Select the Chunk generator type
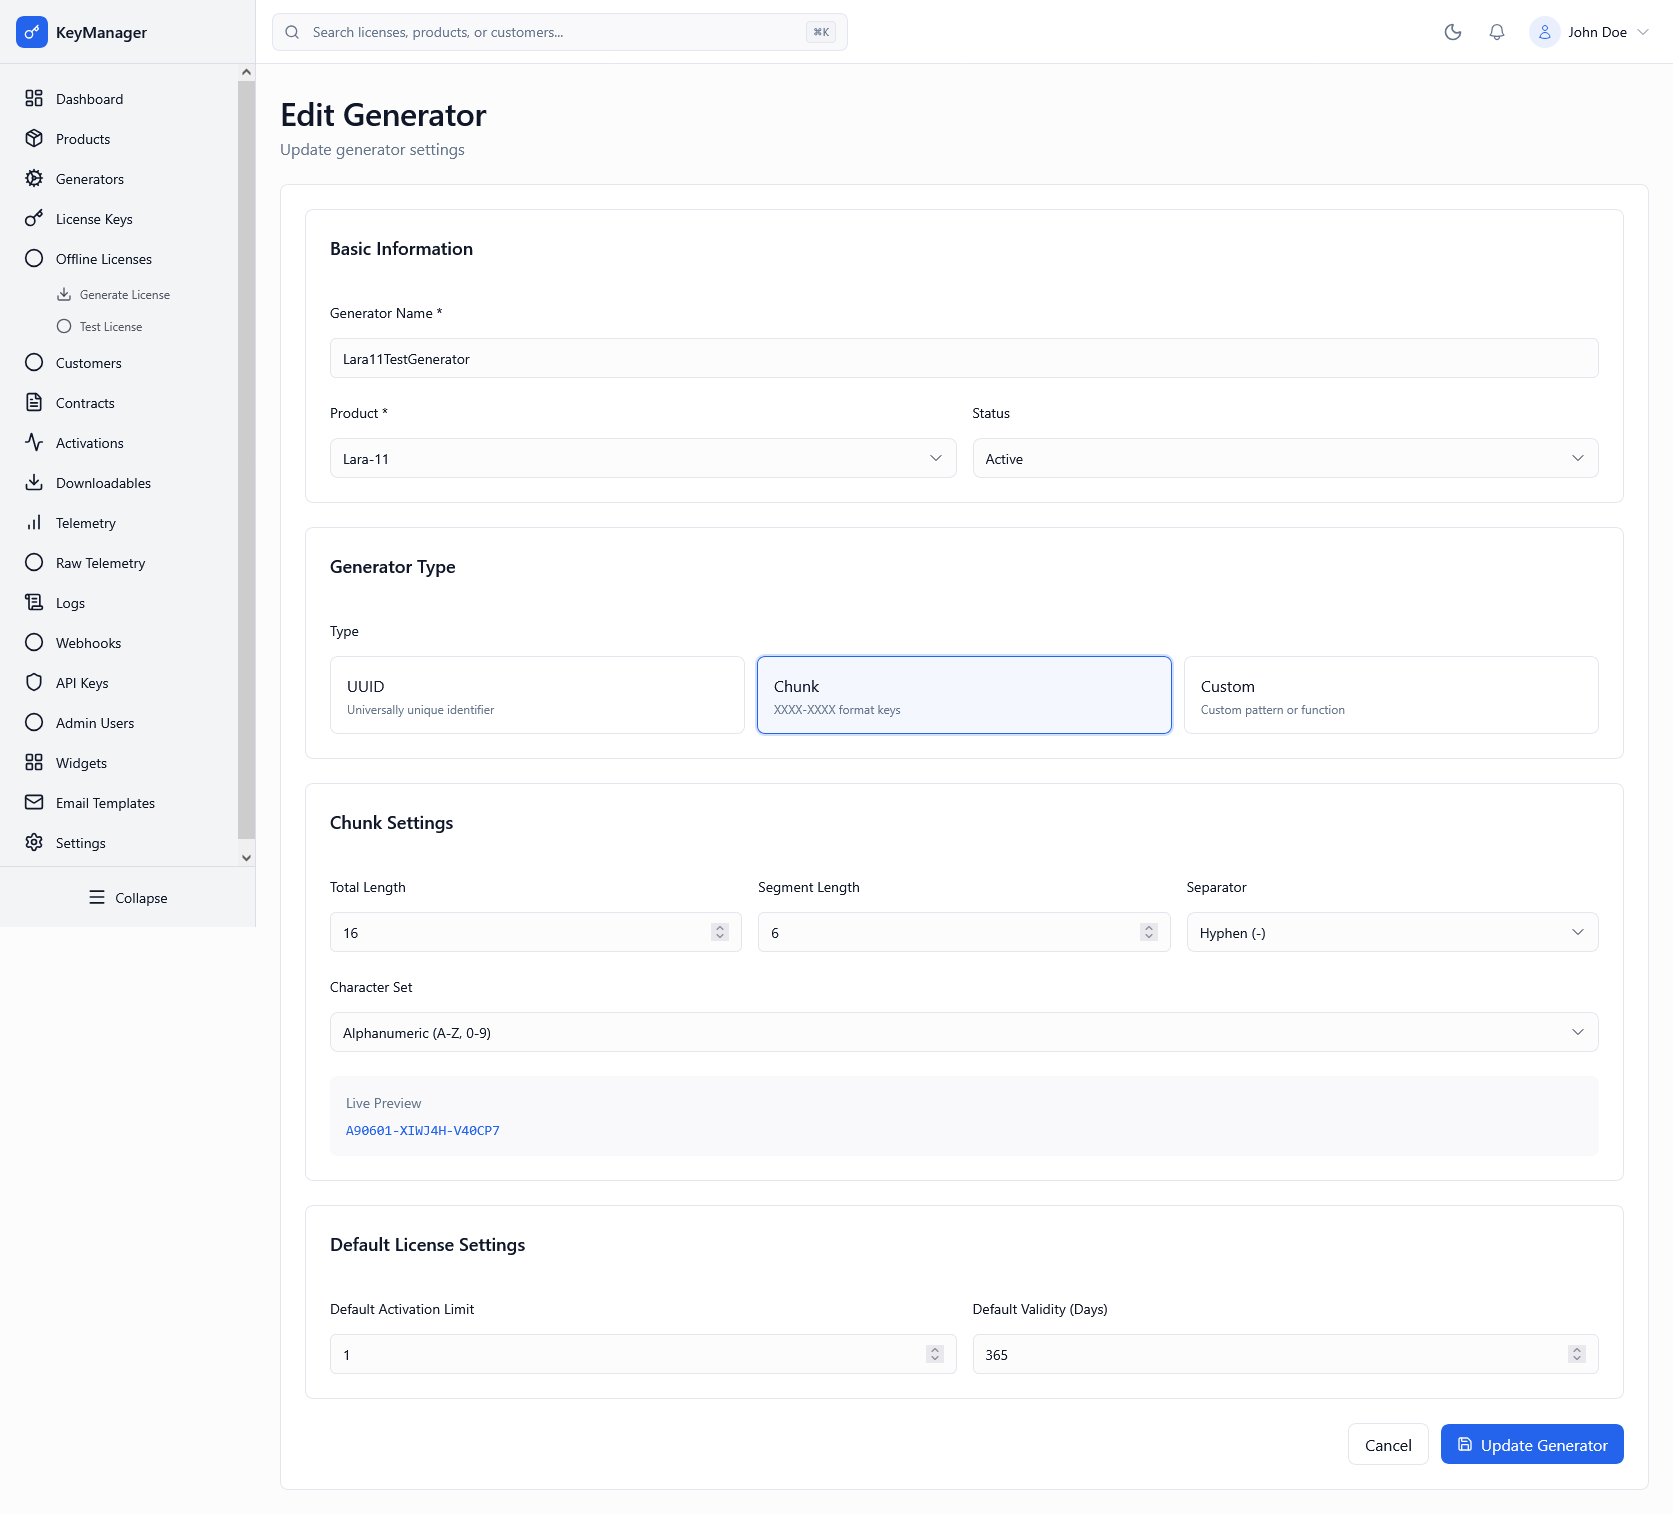The height and width of the screenshot is (1514, 1673). pyautogui.click(x=963, y=695)
